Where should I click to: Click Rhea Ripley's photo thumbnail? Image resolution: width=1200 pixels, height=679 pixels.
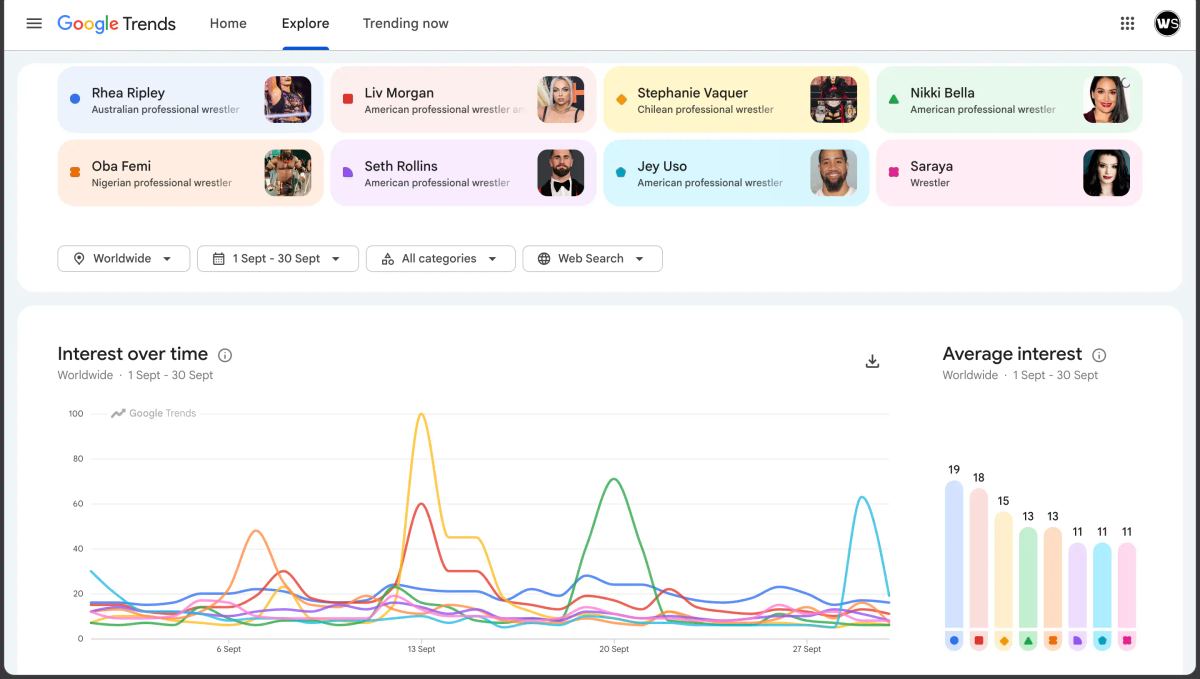click(288, 100)
